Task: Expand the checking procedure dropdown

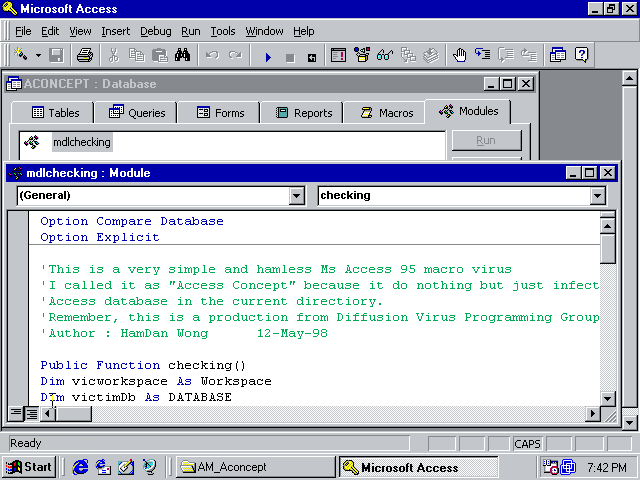Action: click(598, 196)
